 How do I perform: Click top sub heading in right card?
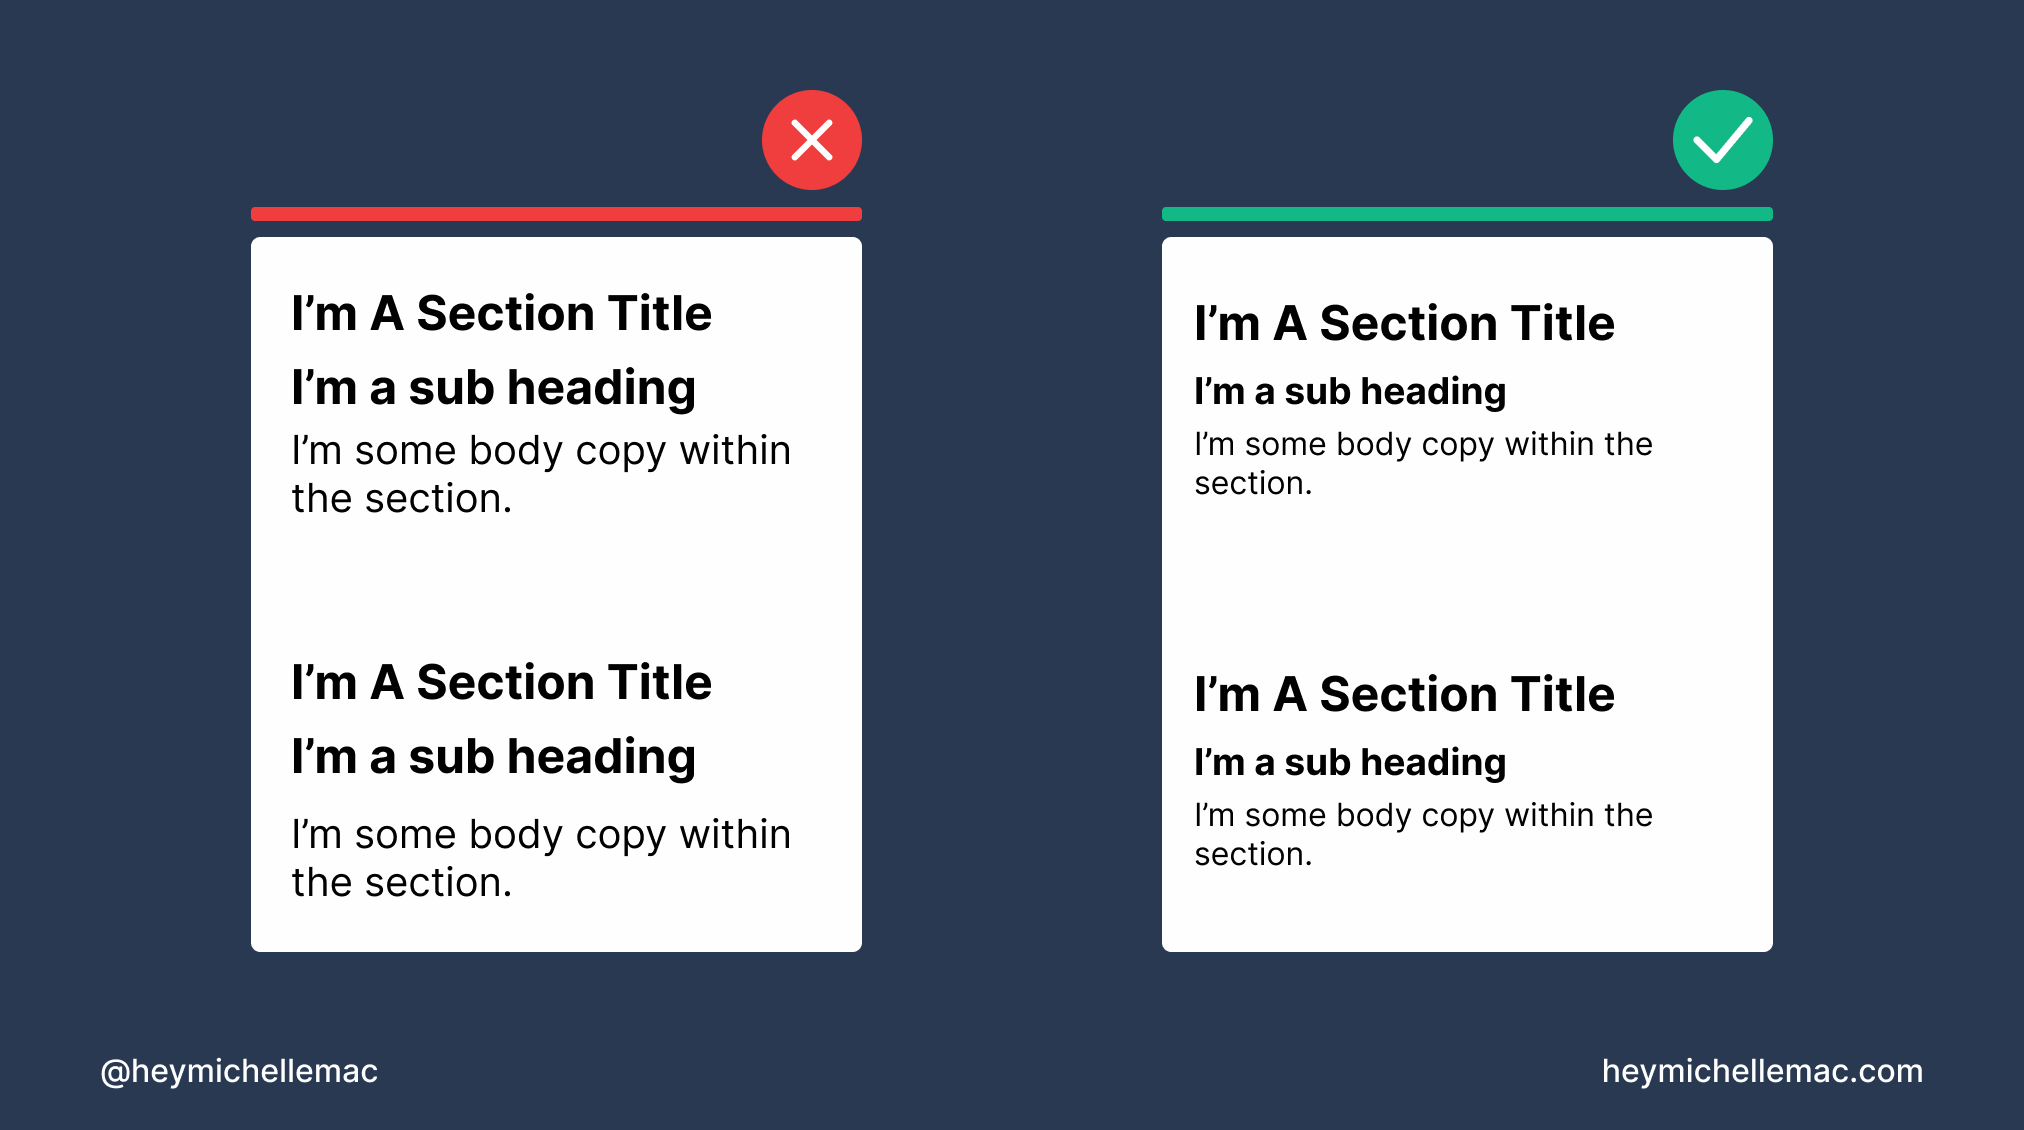(1350, 391)
